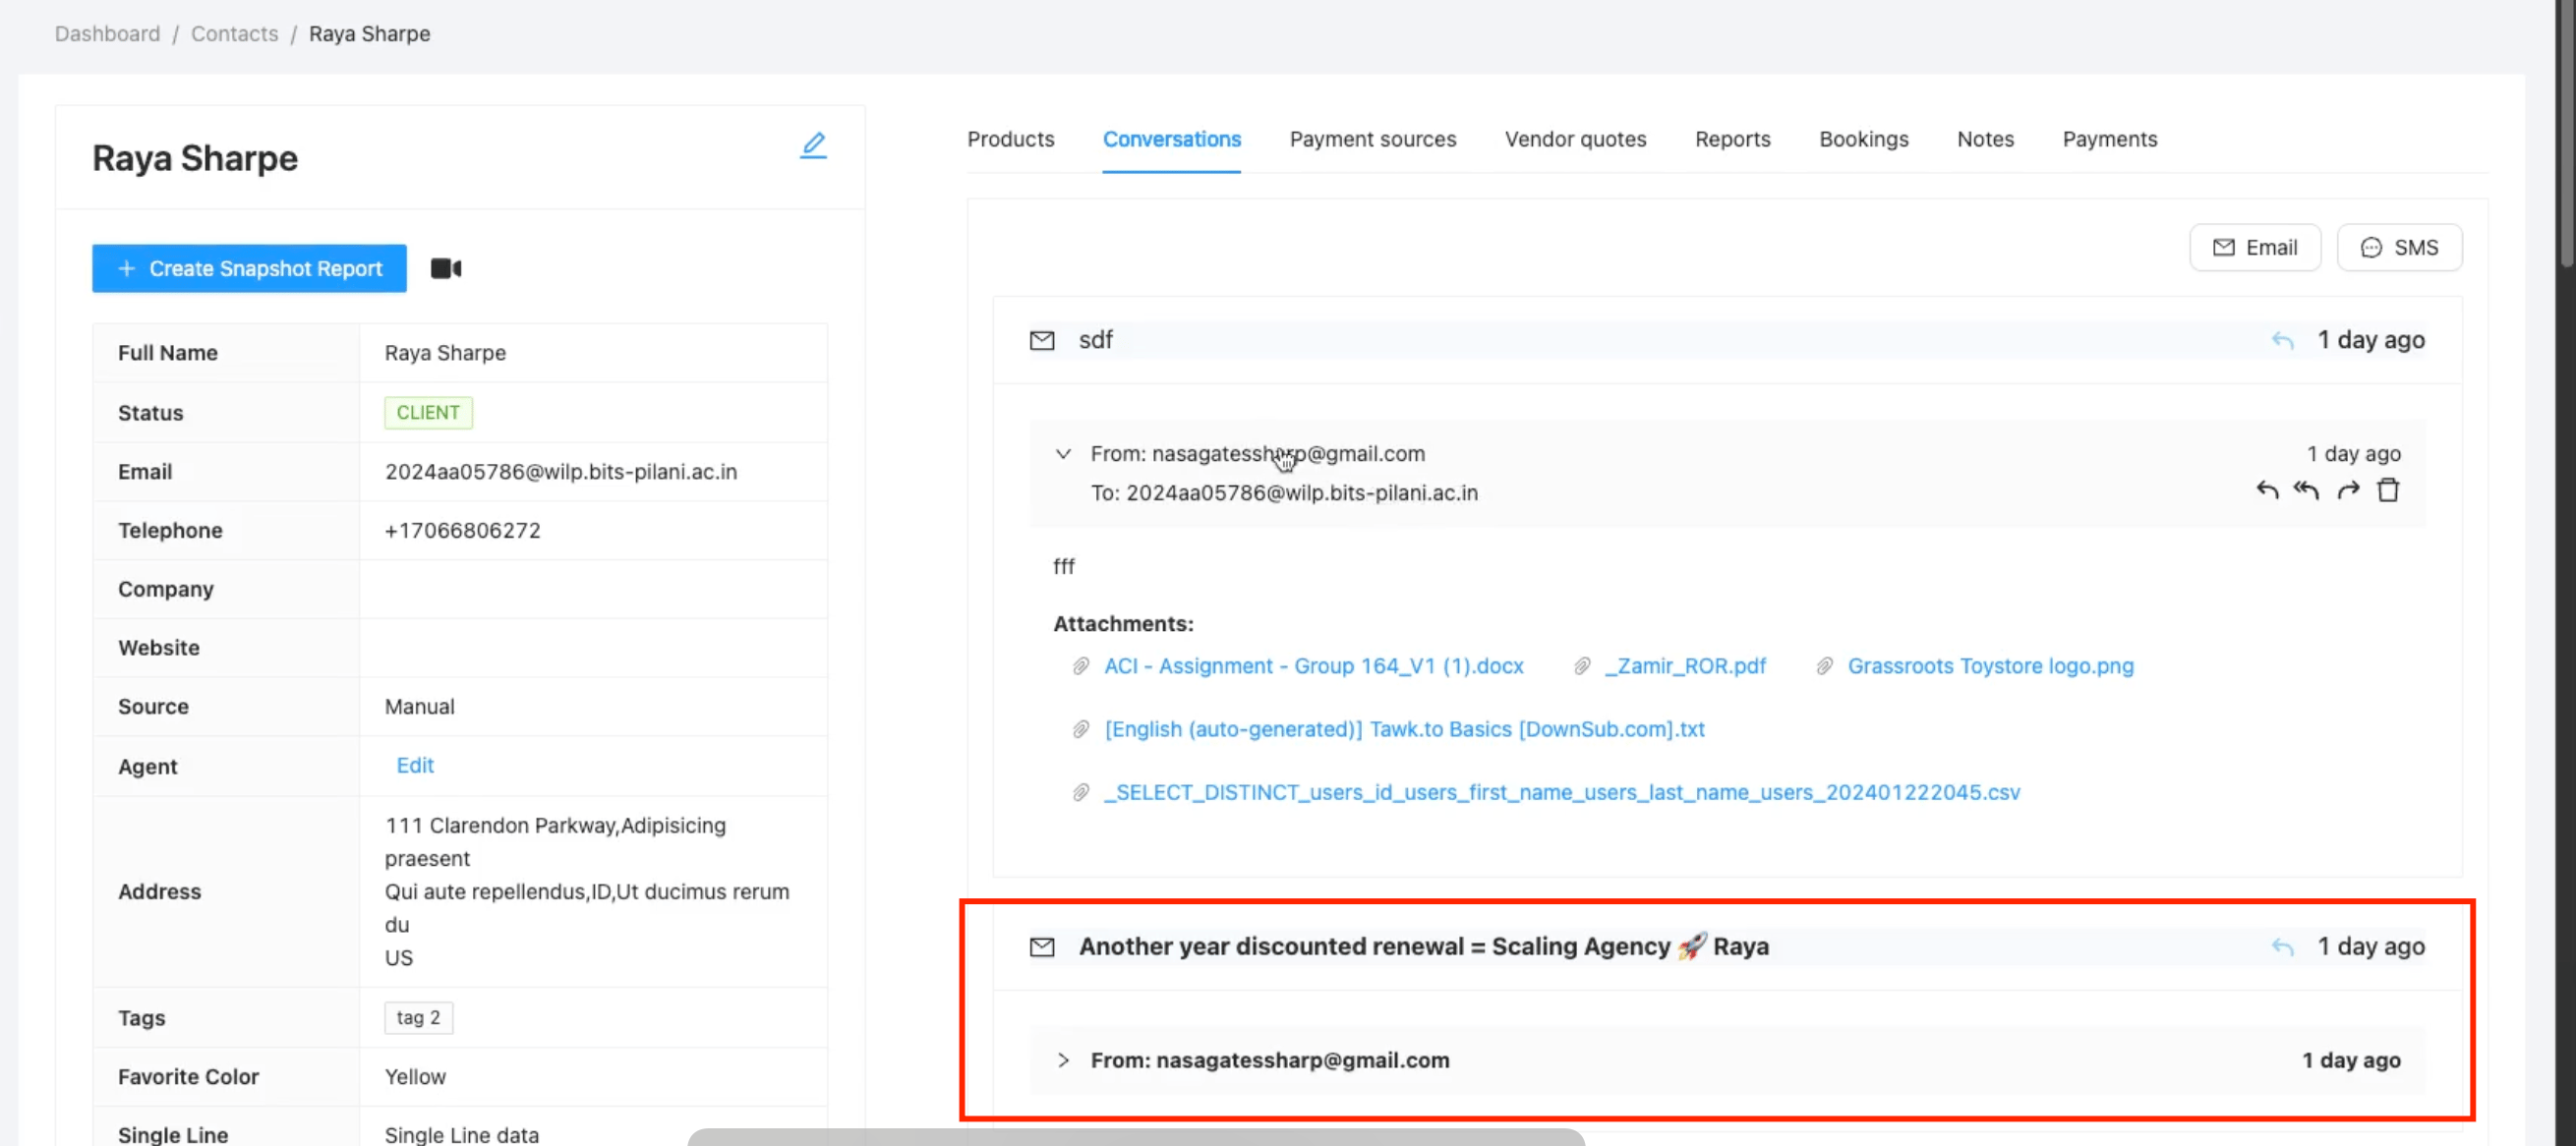
Task: Click the forward arrow icon on the email
Action: pos(2348,491)
